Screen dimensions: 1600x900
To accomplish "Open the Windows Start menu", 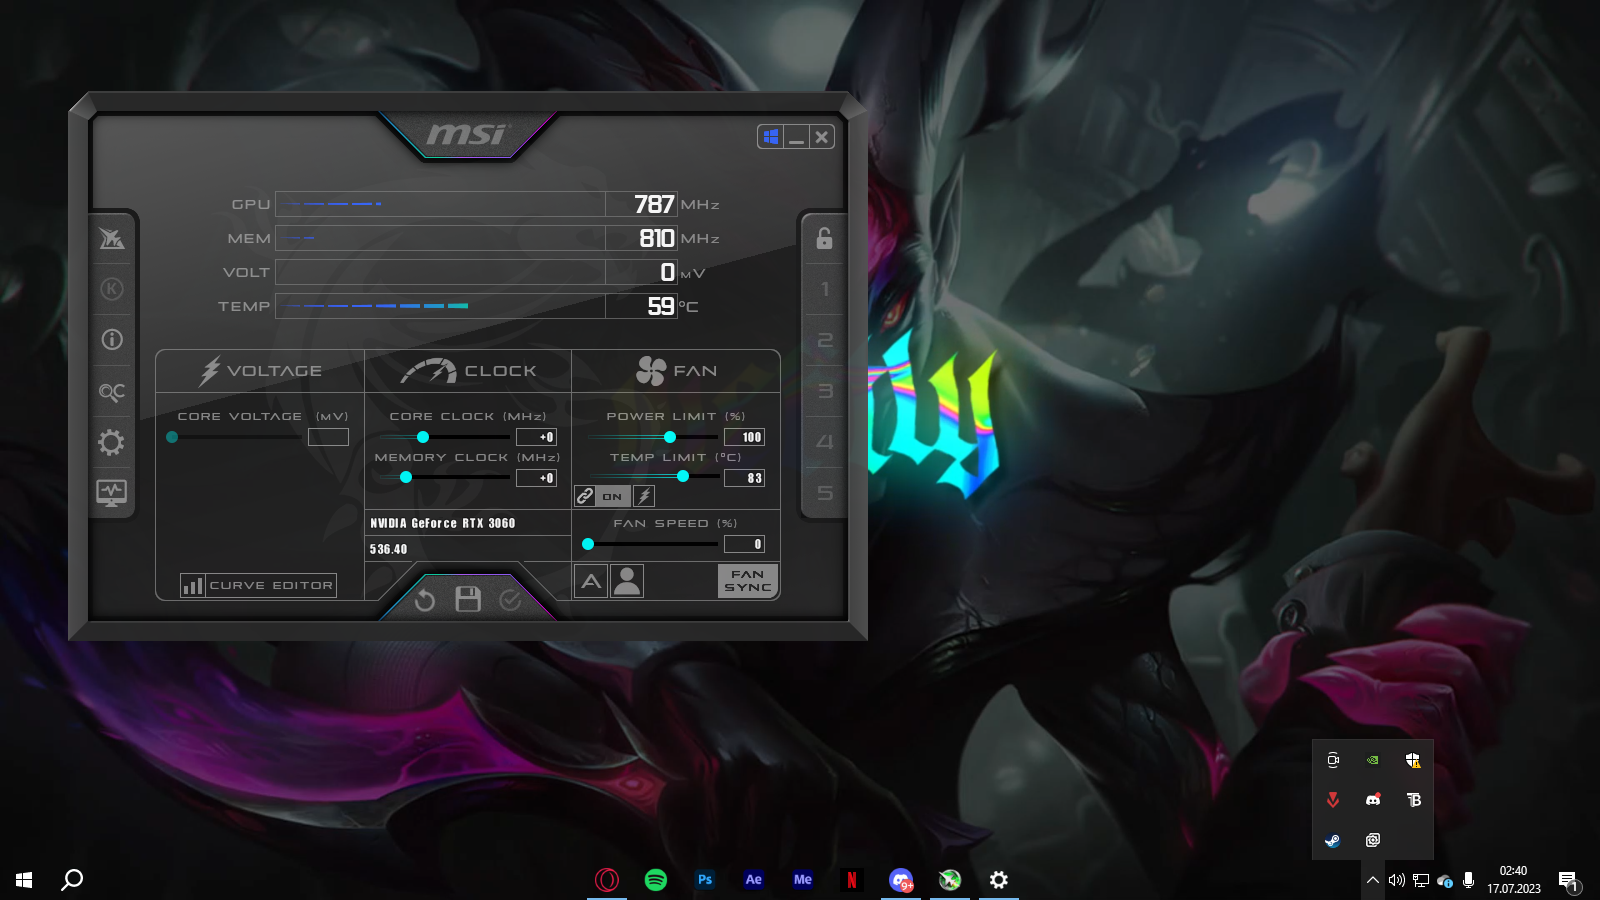I will click(24, 880).
